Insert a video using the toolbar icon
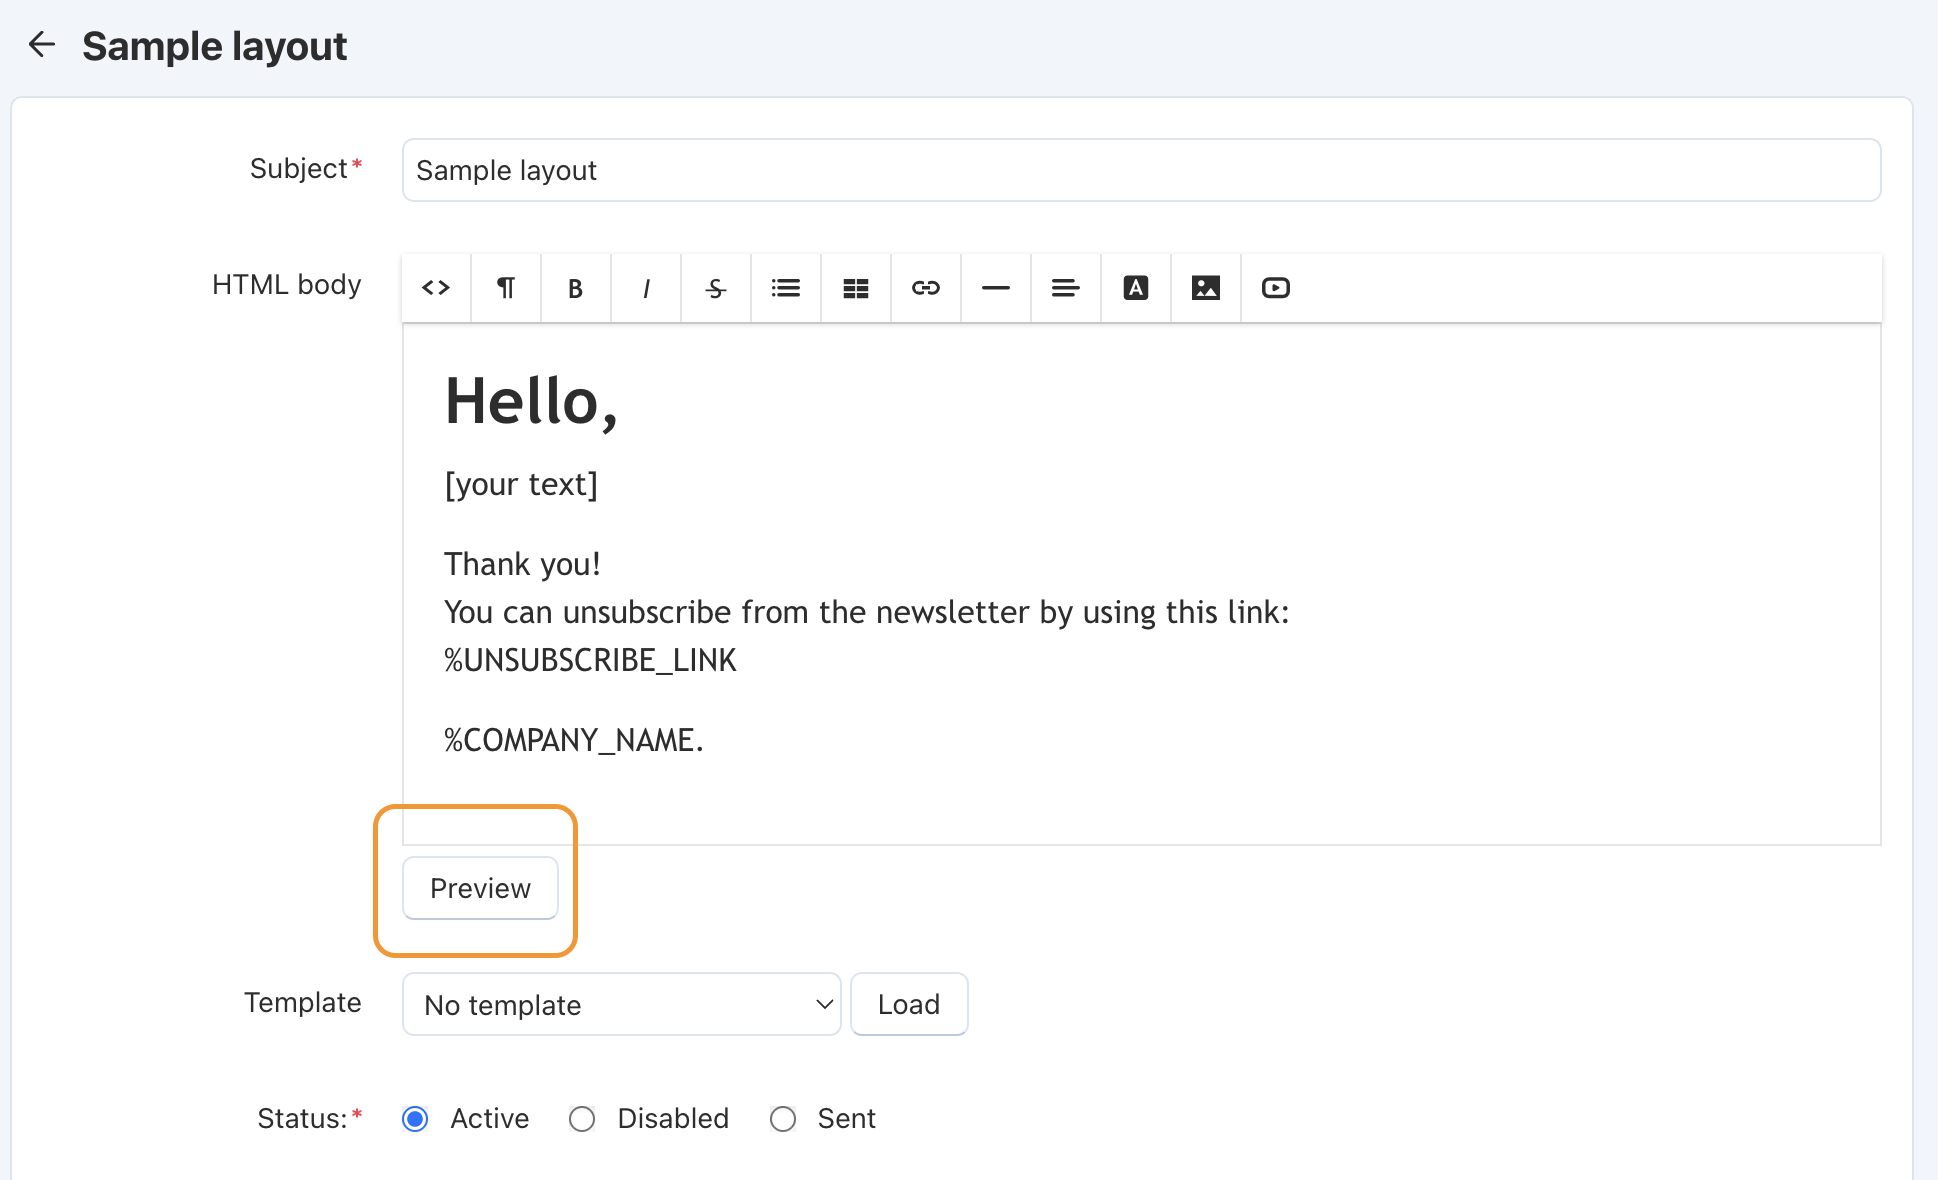1938x1180 pixels. (1276, 288)
